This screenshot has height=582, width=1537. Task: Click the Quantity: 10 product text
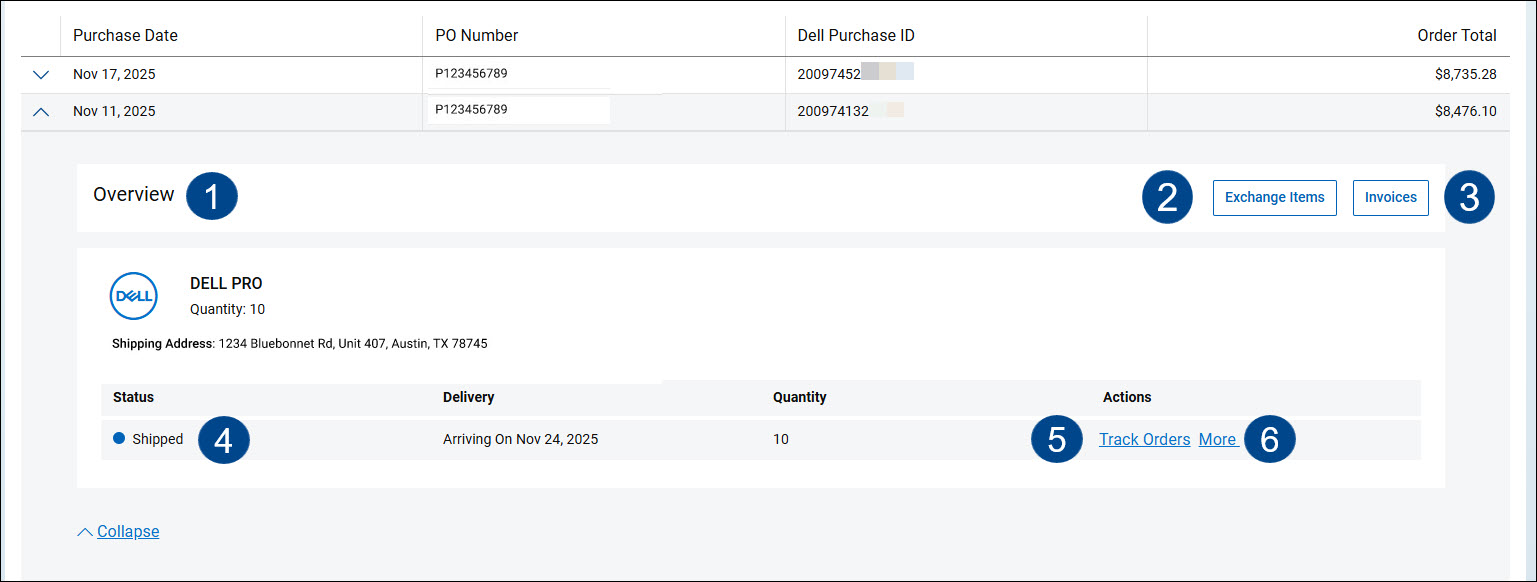pos(228,309)
